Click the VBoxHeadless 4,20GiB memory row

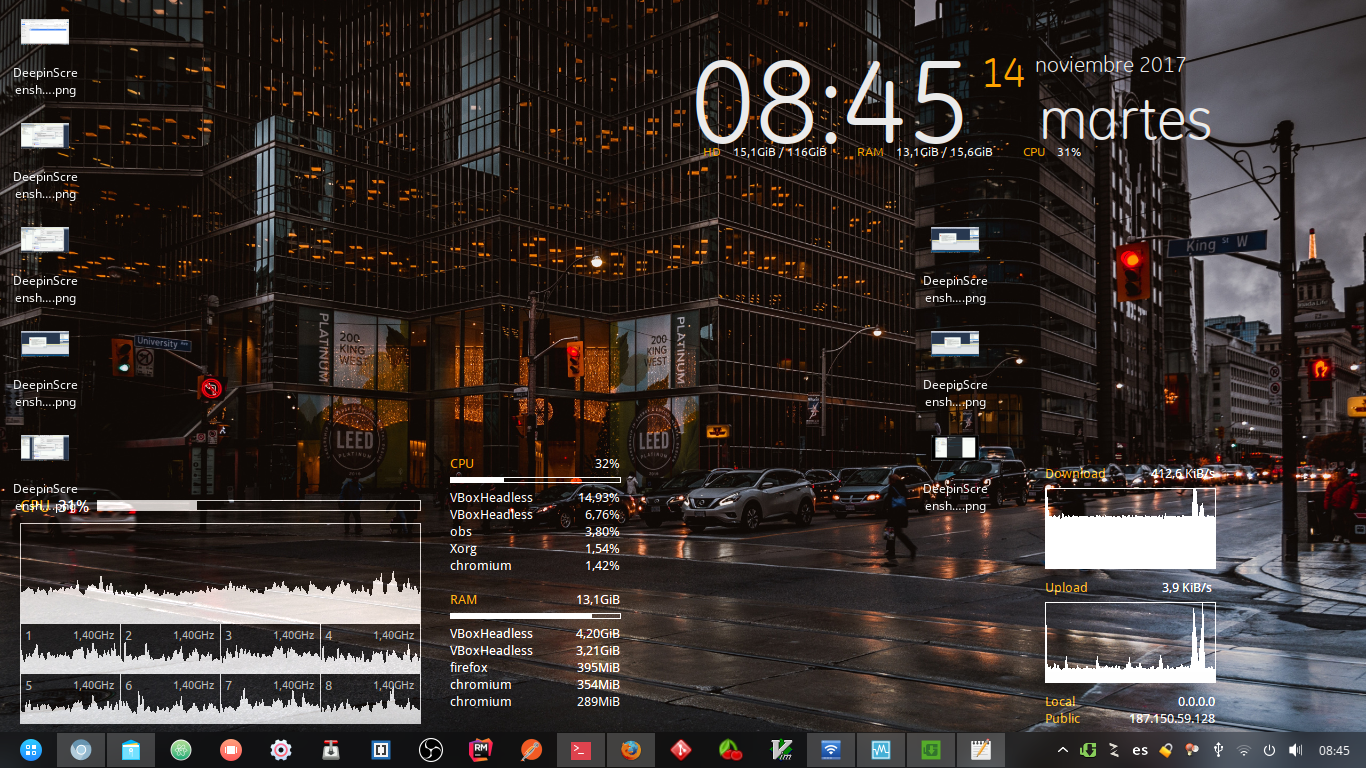pos(535,633)
